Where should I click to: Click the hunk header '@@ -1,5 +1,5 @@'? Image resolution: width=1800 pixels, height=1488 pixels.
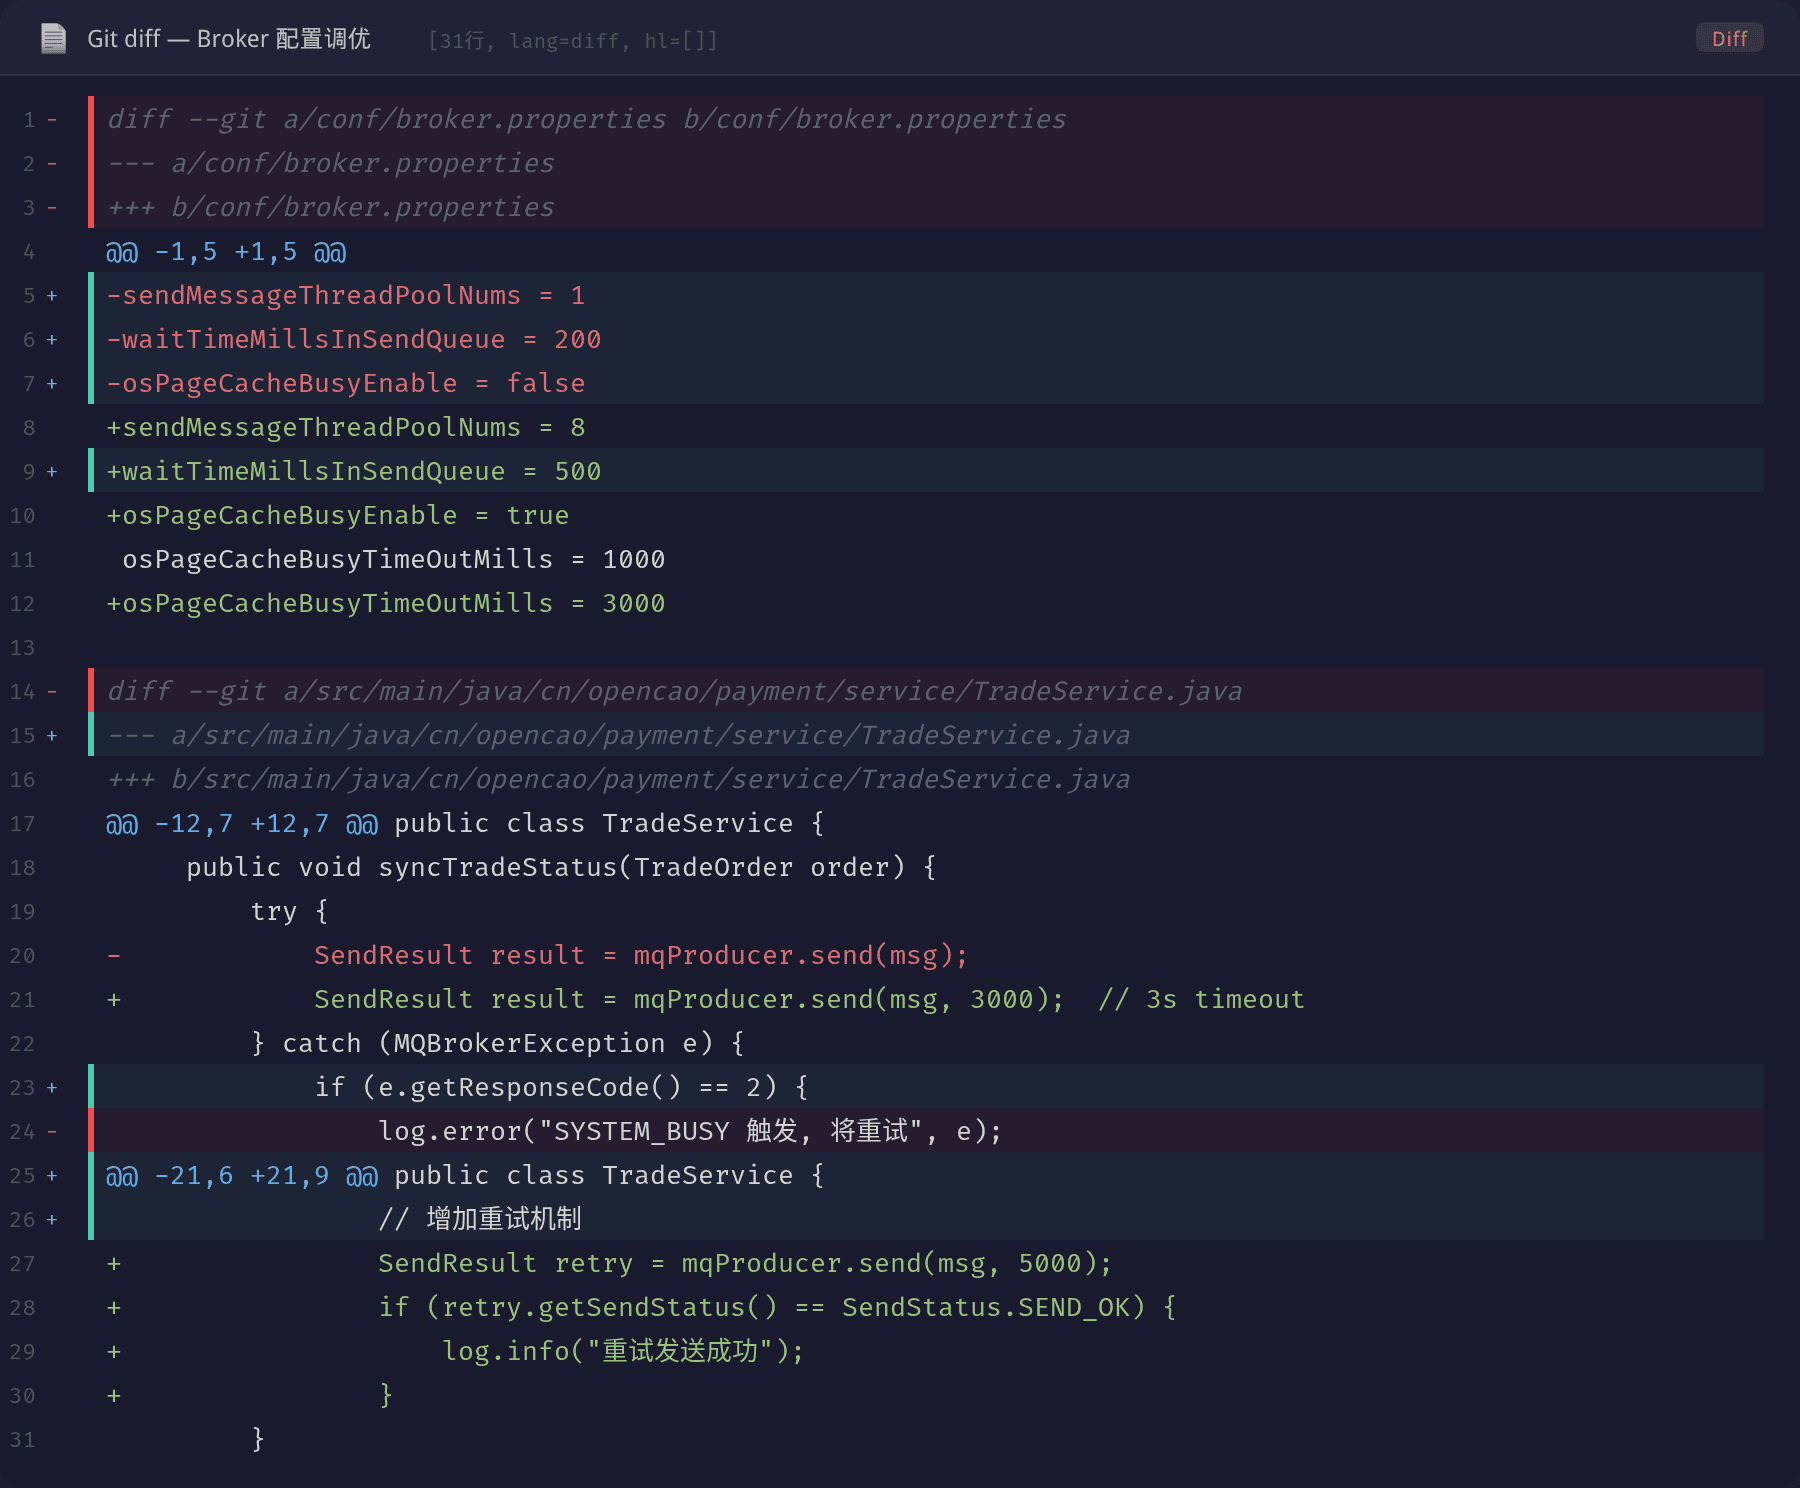[x=226, y=251]
